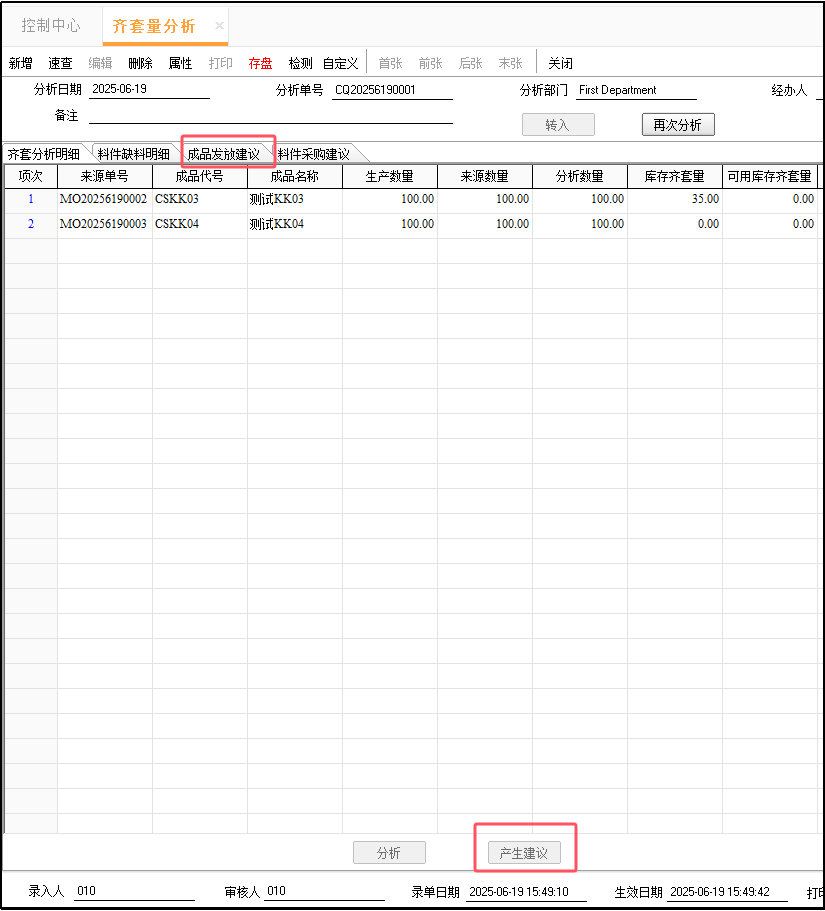Screen dimensions: 825x911
Task: Open 料件缺料明细 tab
Action: tap(133, 154)
